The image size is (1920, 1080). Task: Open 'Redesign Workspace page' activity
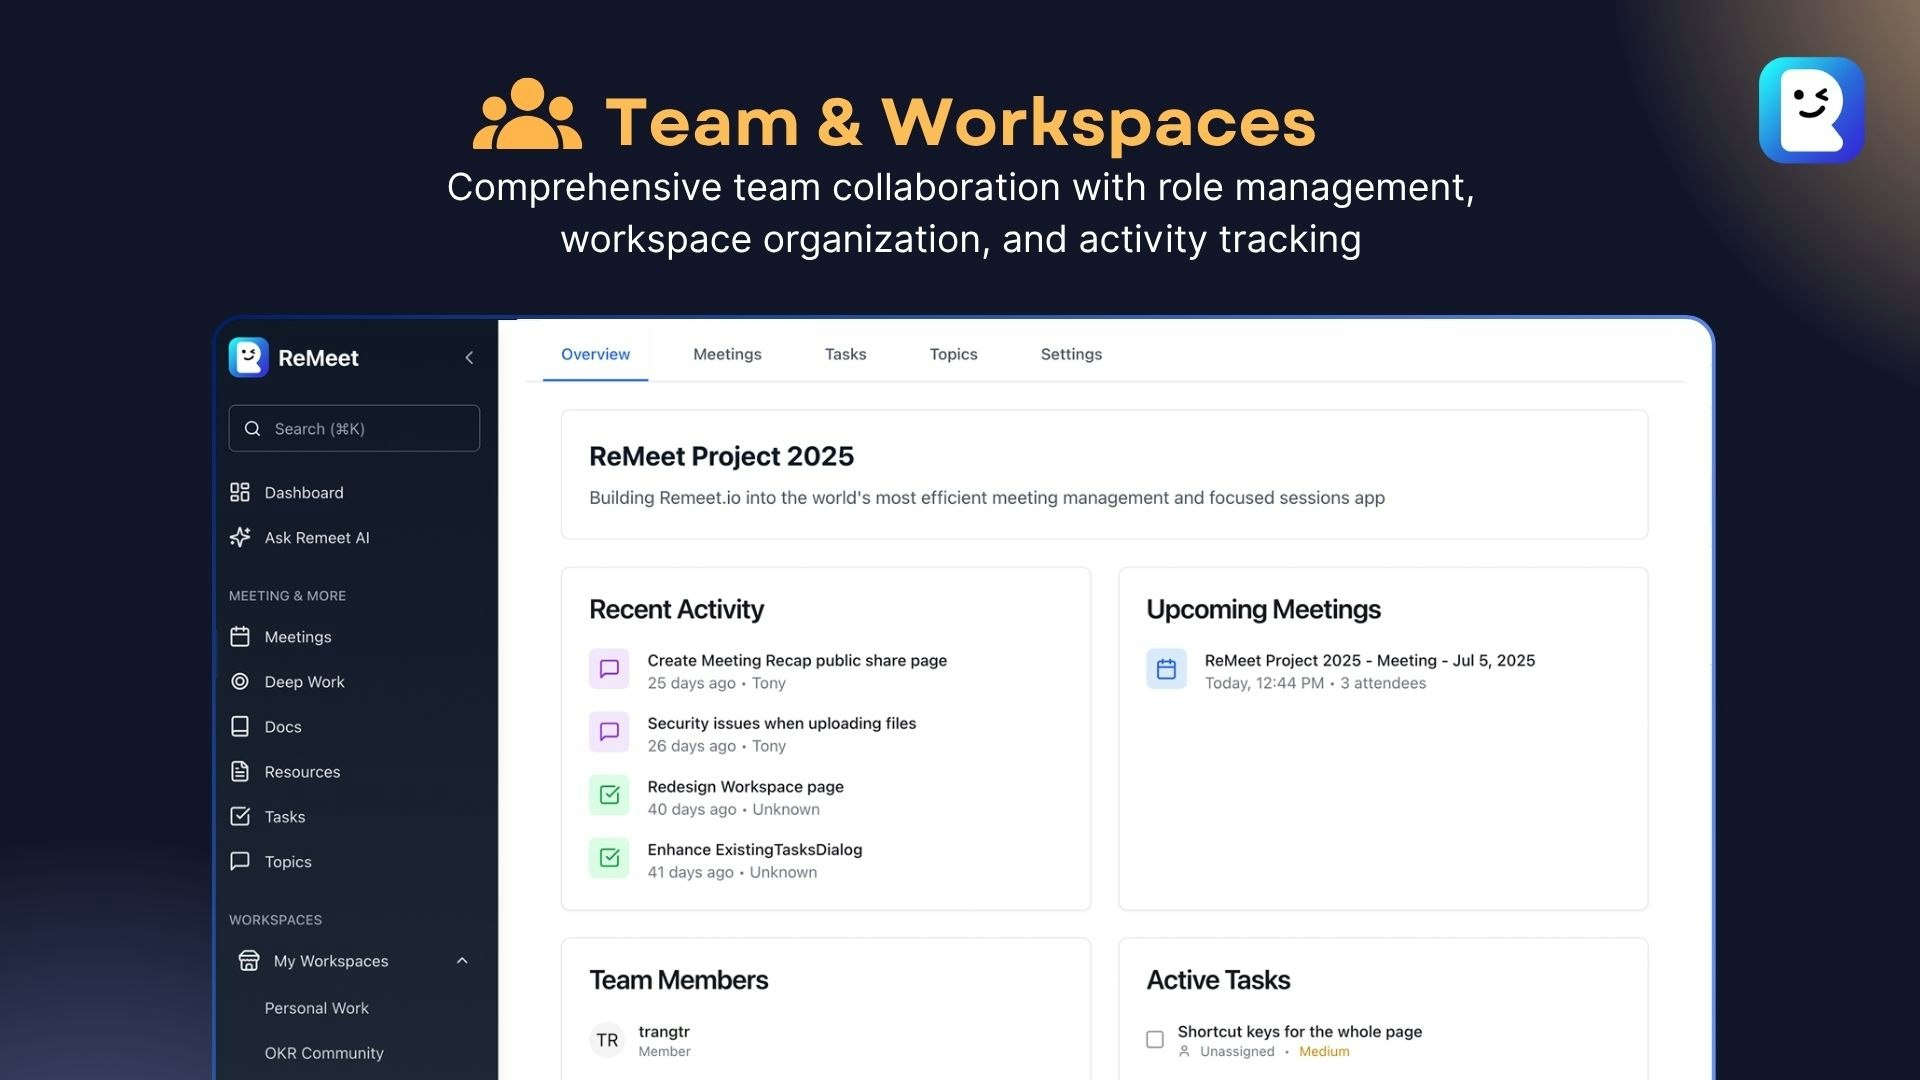[745, 787]
